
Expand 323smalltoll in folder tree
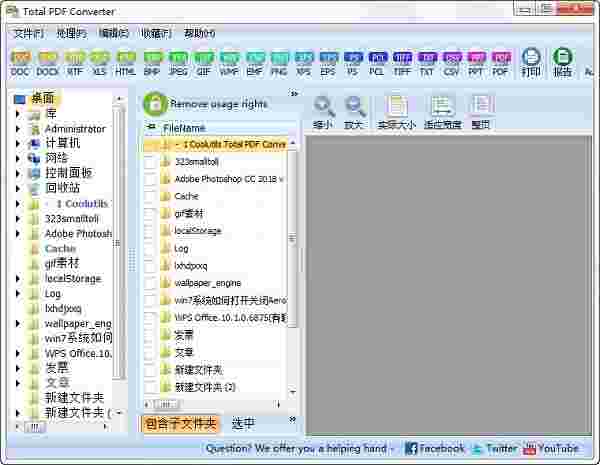18,219
